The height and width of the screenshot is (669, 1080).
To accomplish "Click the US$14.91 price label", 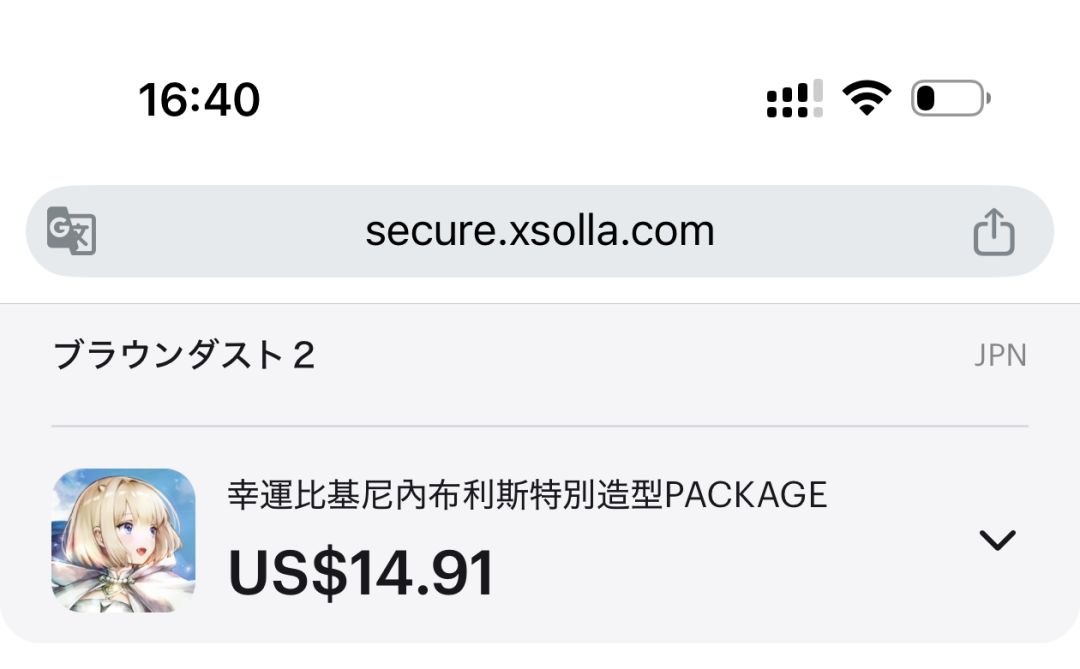I will [x=360, y=573].
